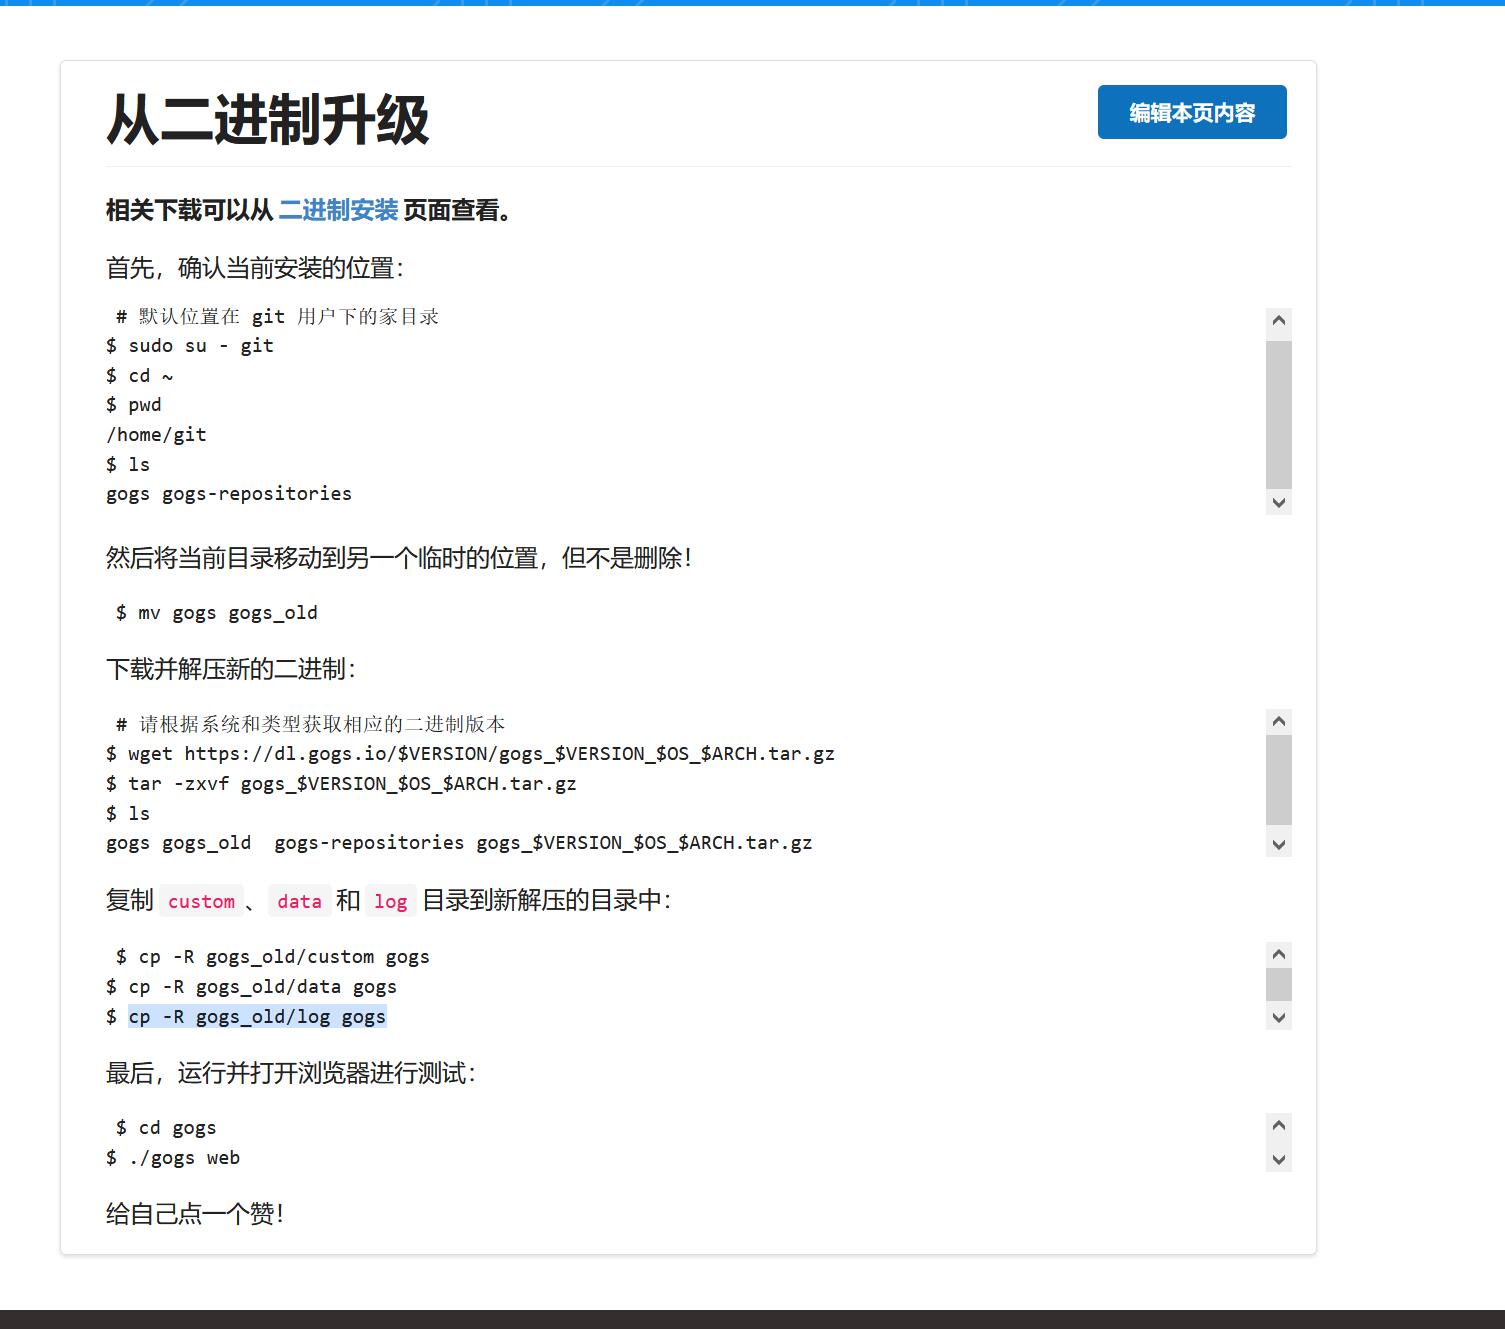Click down arrow in cd gogs code block scrollbar
Viewport: 1505px width, 1329px height.
click(1278, 1160)
